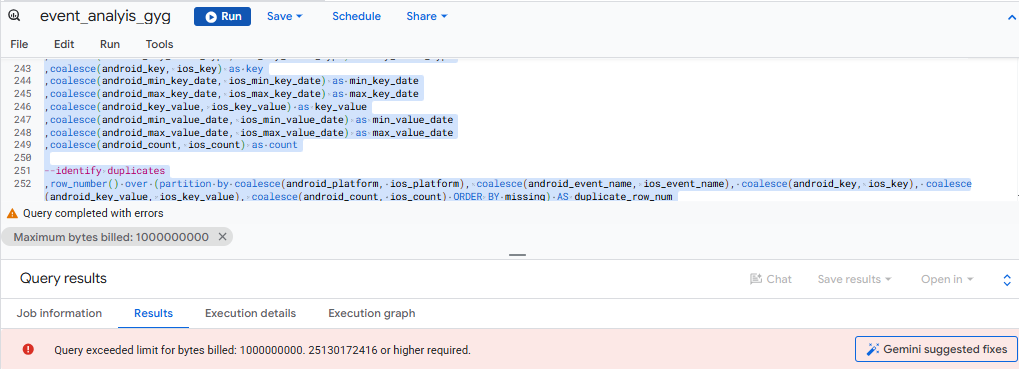
Task: Open the Execution graph tab
Action: point(372,313)
